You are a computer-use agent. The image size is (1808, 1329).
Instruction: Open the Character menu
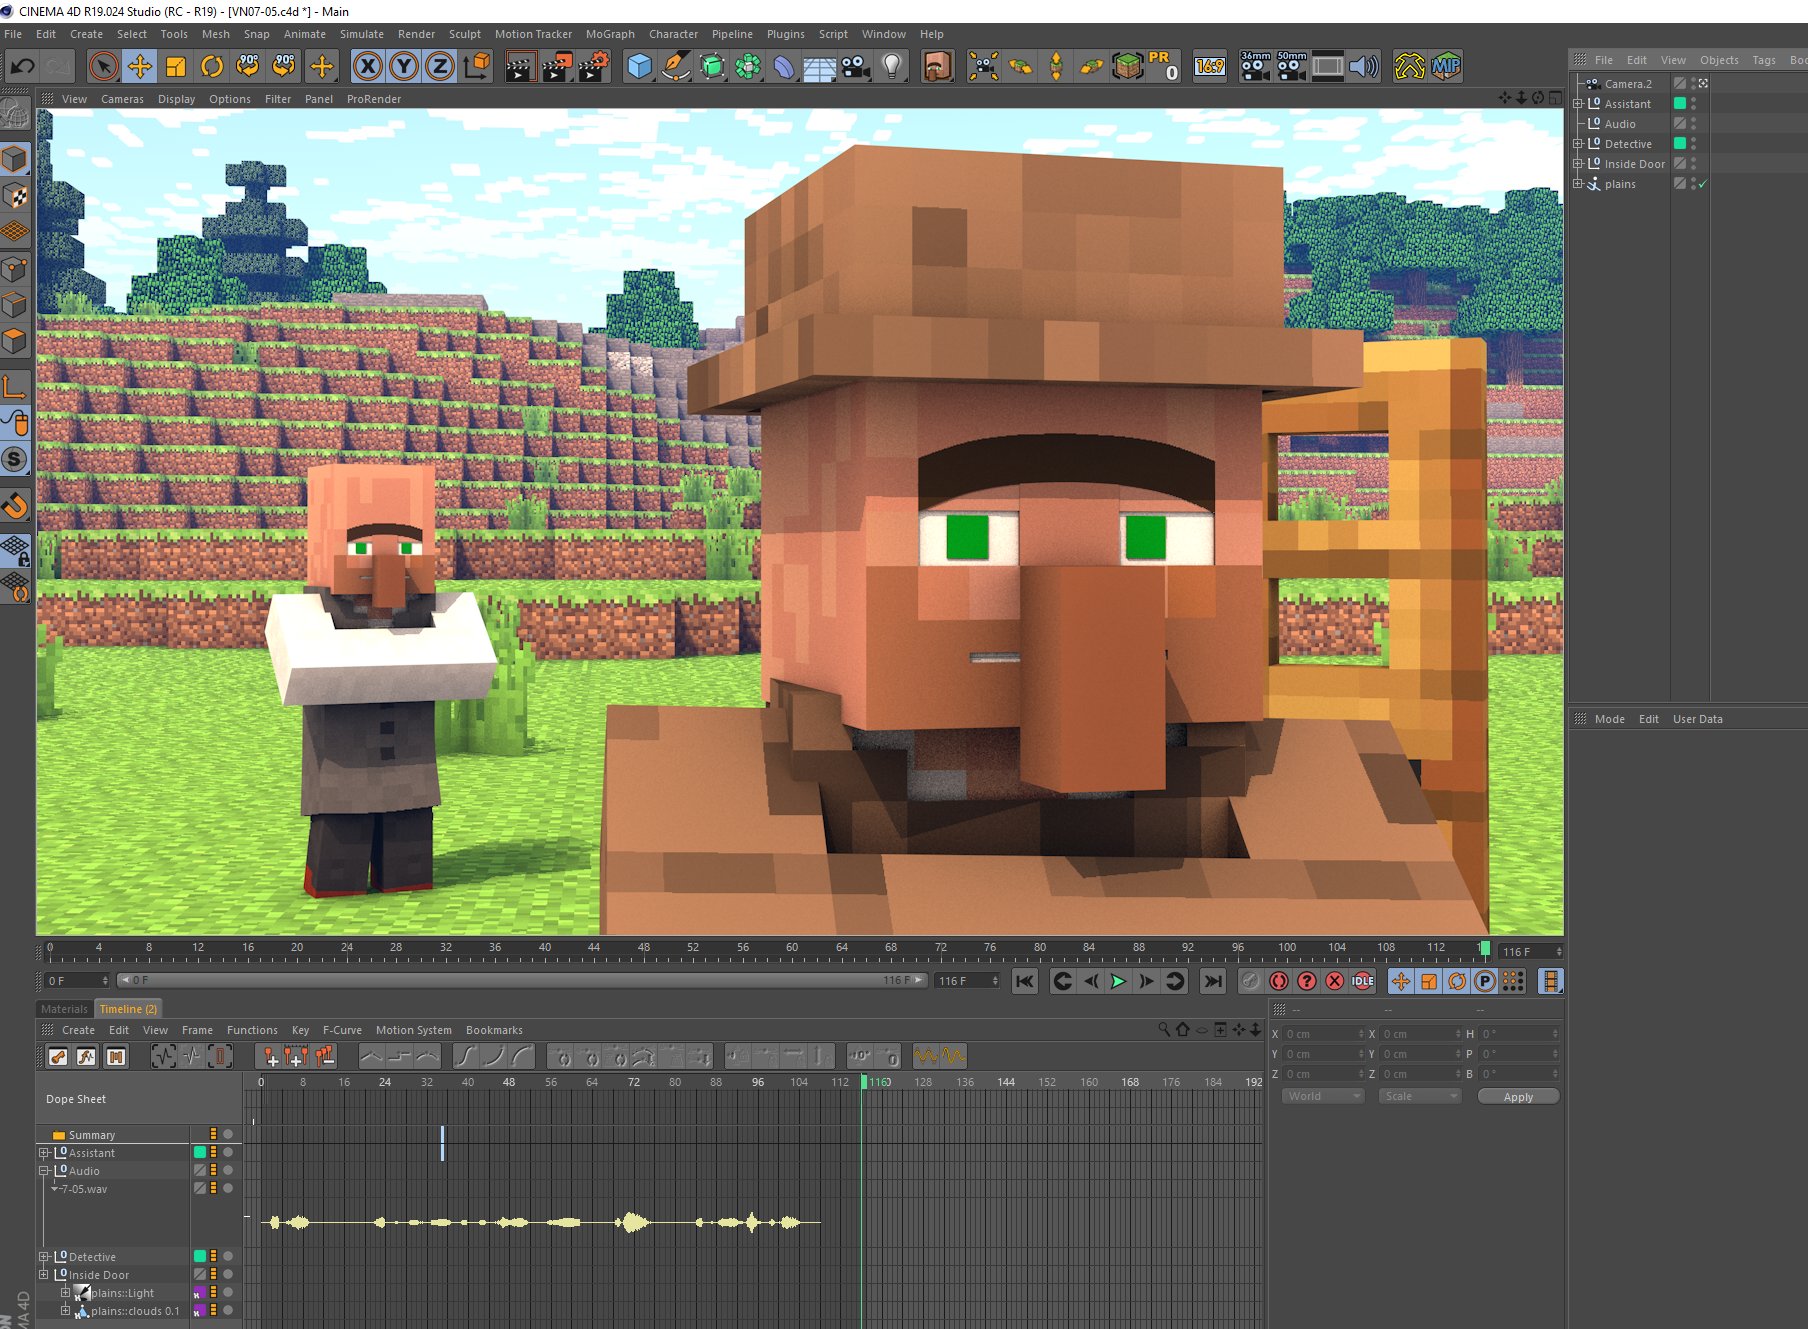click(673, 34)
